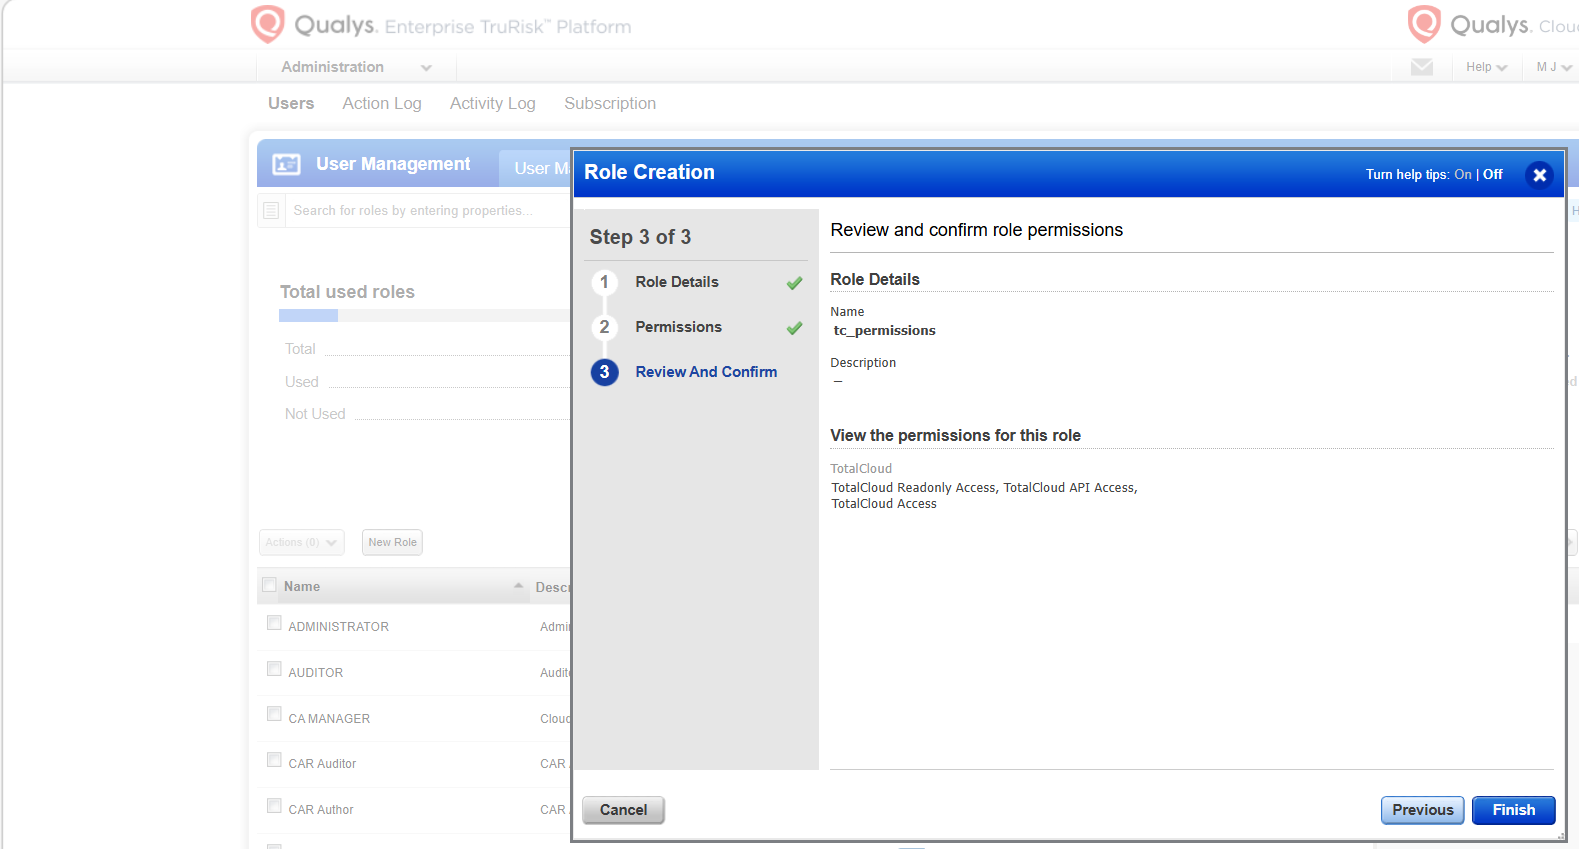
Task: Open the Activity Log tab
Action: pyautogui.click(x=493, y=103)
